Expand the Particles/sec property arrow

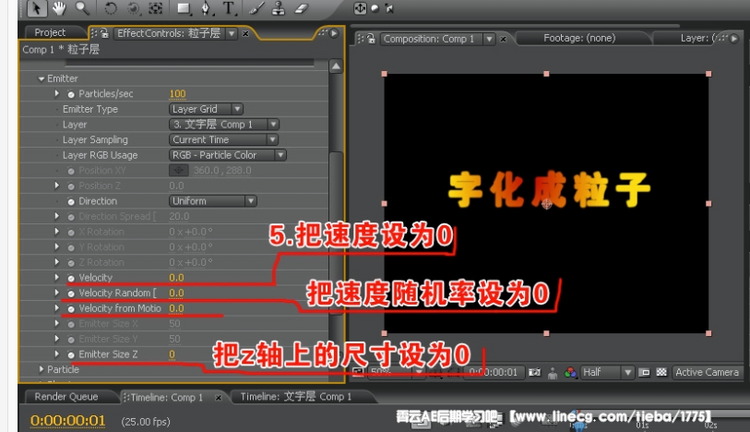[57, 93]
